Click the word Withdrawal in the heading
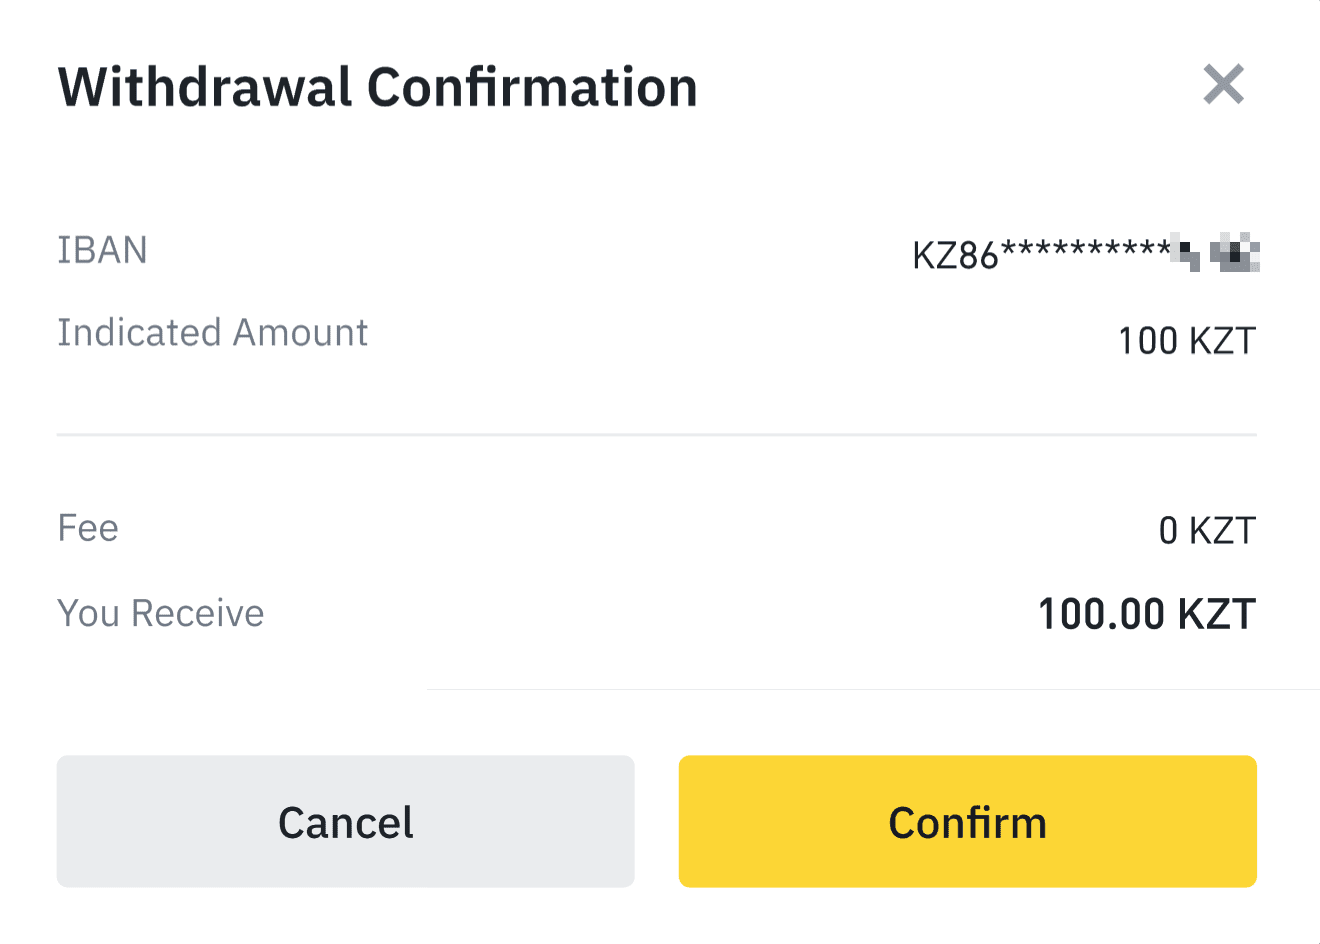 point(205,87)
